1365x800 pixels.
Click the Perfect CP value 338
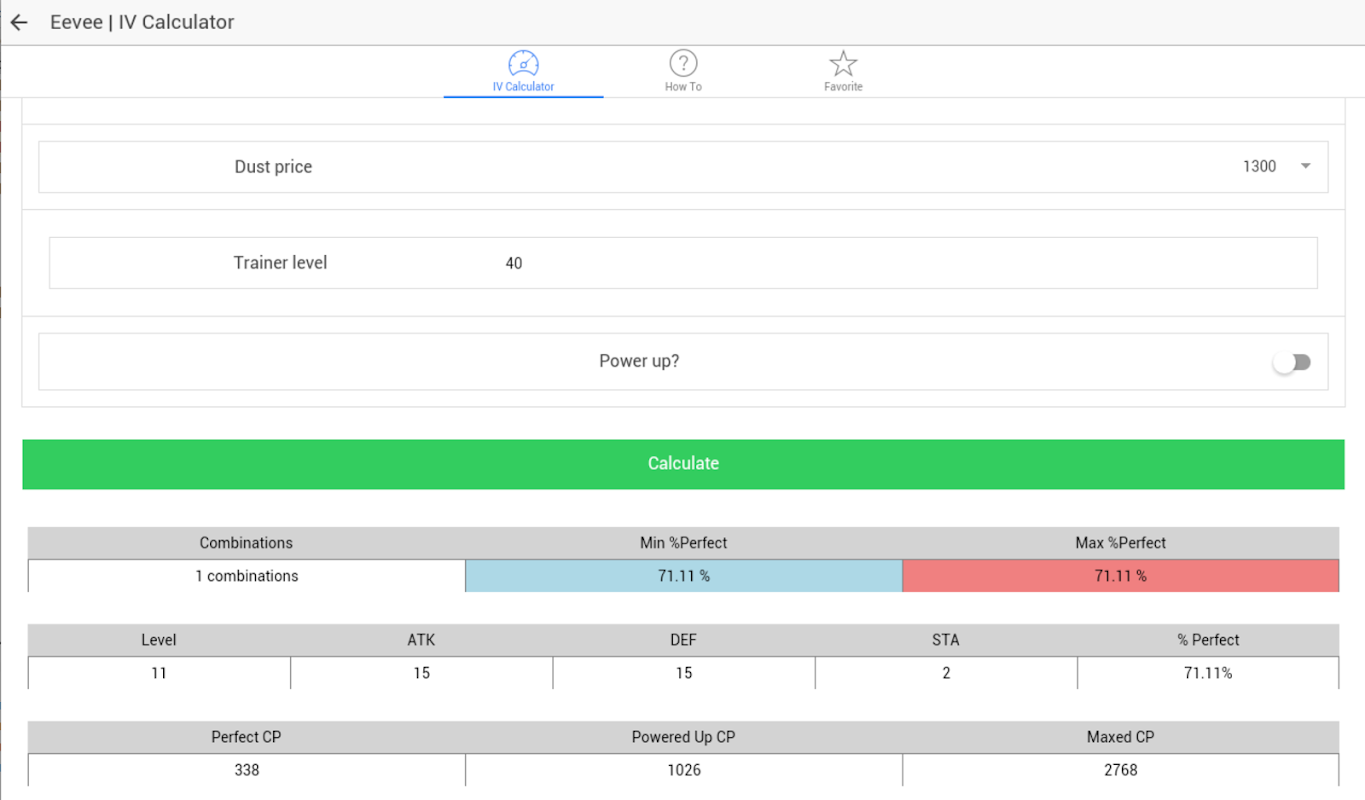(x=246, y=770)
